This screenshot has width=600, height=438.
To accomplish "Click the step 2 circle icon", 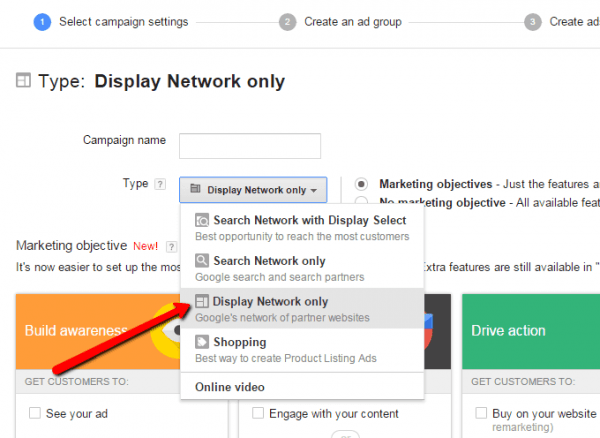I will tap(287, 22).
